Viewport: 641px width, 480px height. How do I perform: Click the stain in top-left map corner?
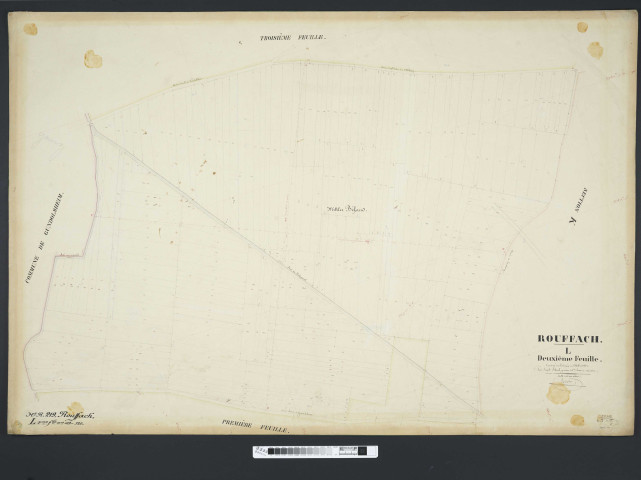[30, 29]
